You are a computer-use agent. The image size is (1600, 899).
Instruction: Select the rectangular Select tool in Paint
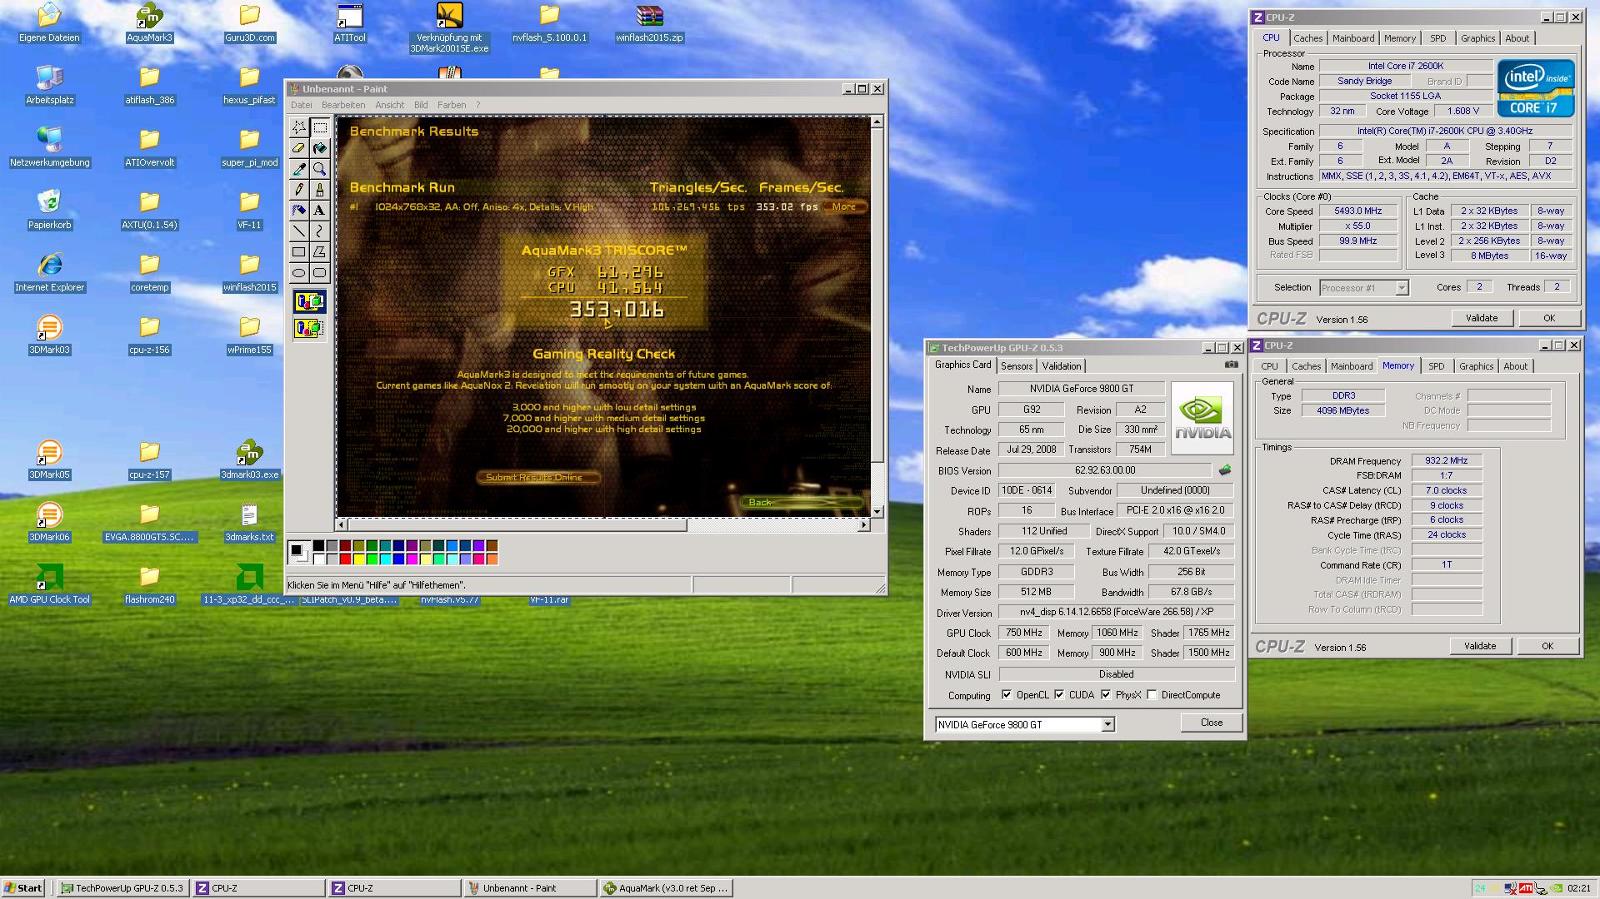tap(319, 127)
